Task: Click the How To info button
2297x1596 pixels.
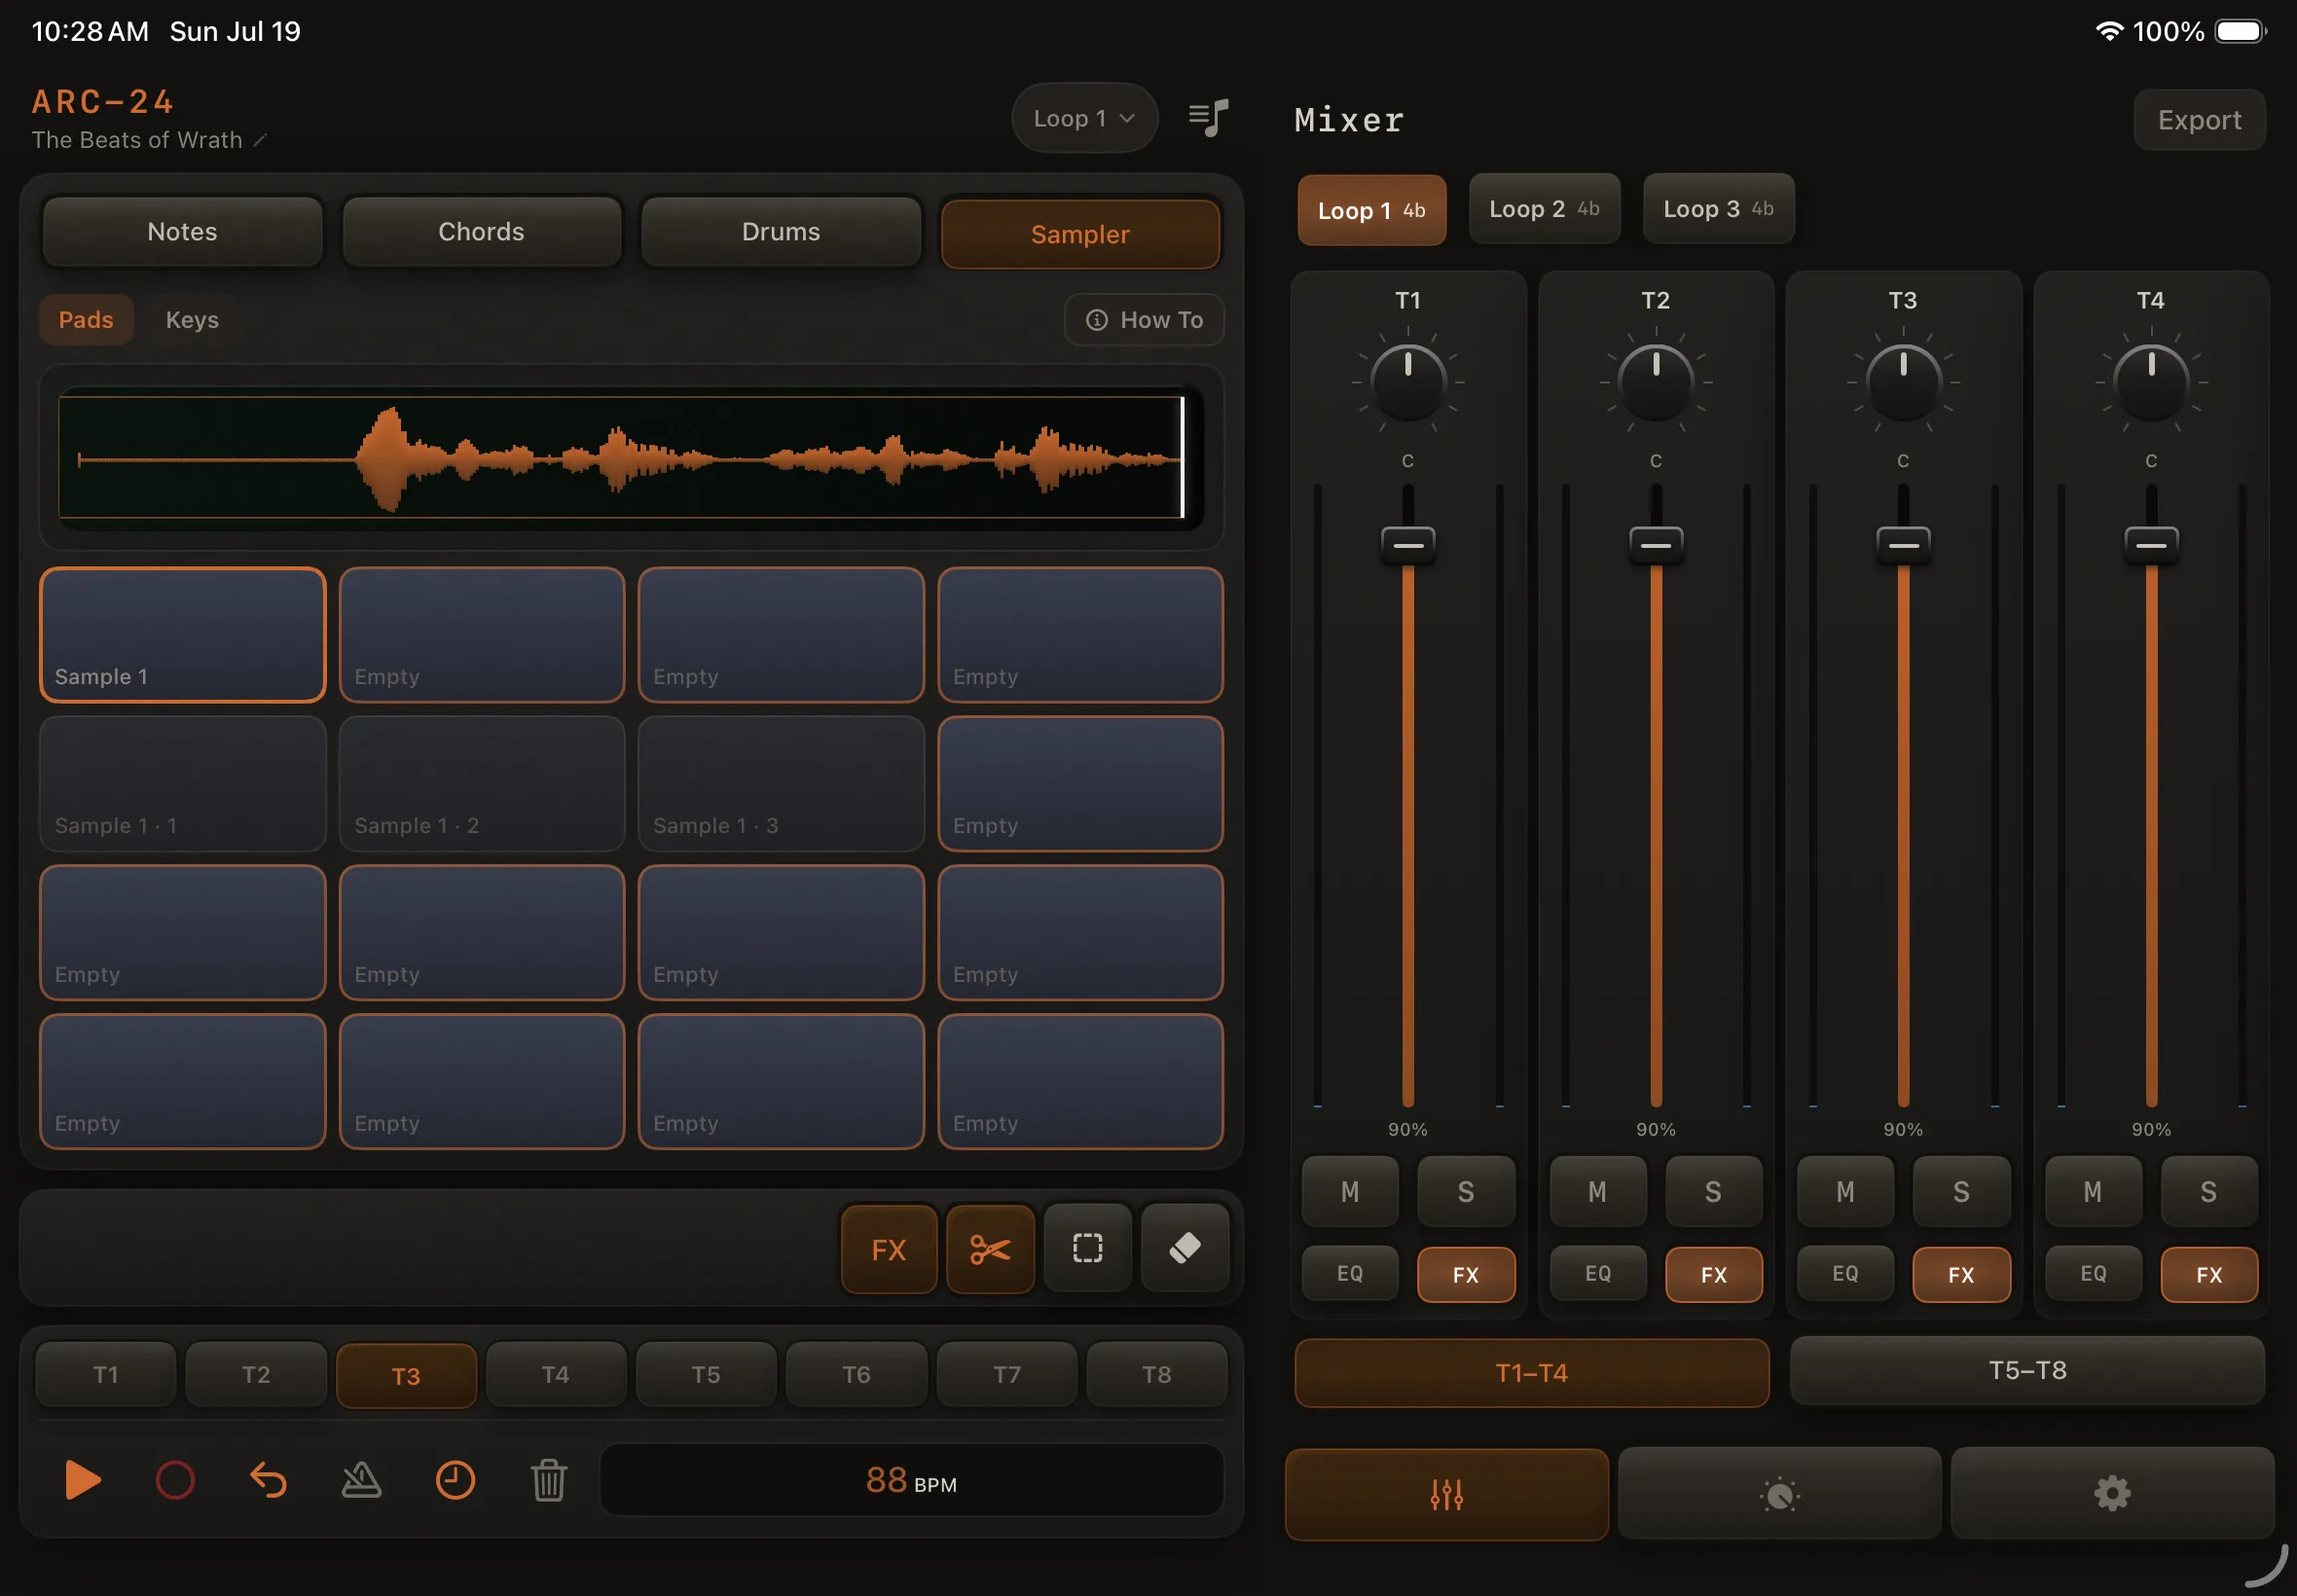Action: (1144, 320)
